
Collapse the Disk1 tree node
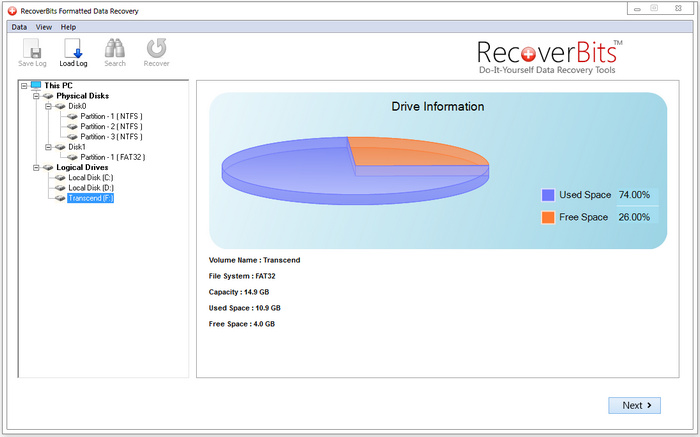coord(48,147)
